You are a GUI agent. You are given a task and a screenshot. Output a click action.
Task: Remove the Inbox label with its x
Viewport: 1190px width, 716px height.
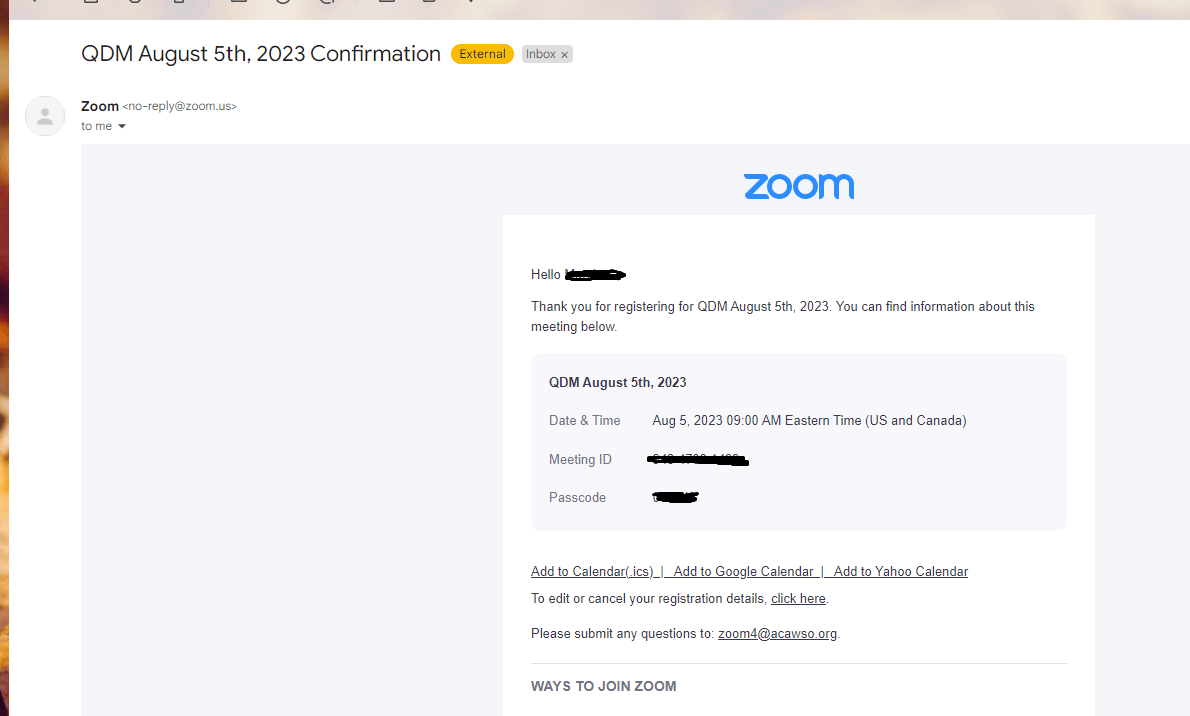(x=565, y=55)
